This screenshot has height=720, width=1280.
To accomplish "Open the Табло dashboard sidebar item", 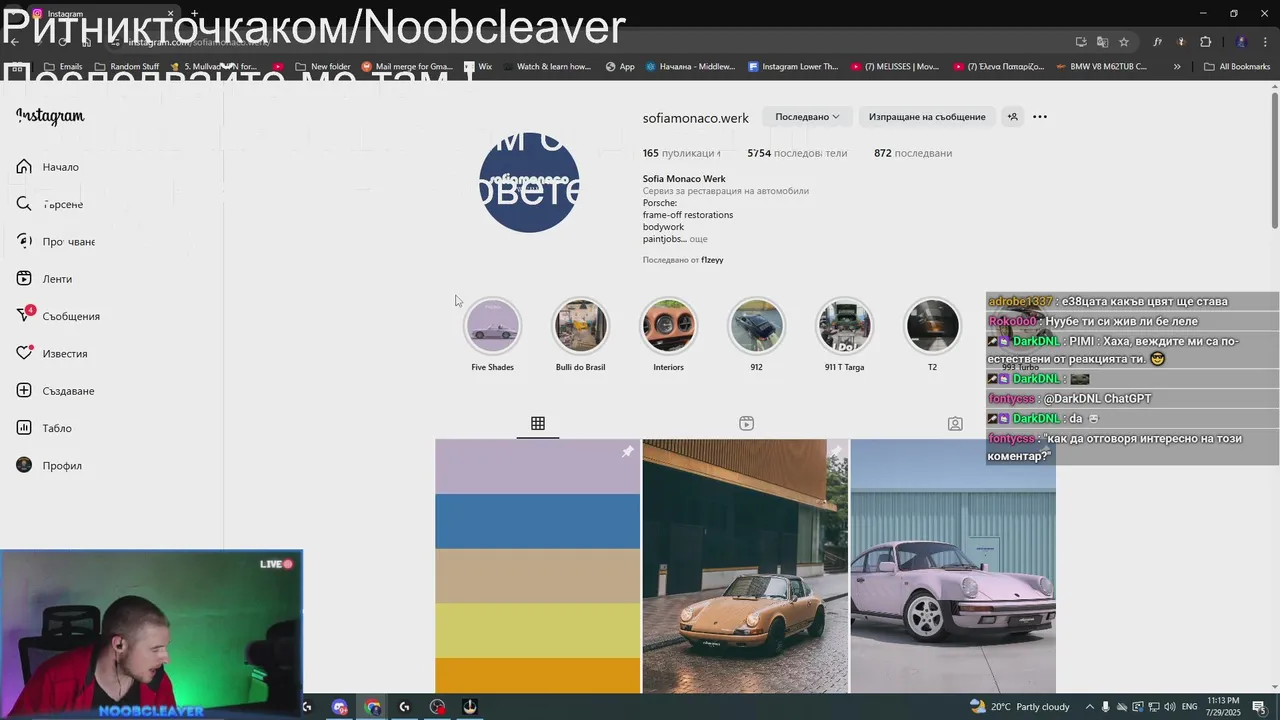I will click(x=45, y=428).
